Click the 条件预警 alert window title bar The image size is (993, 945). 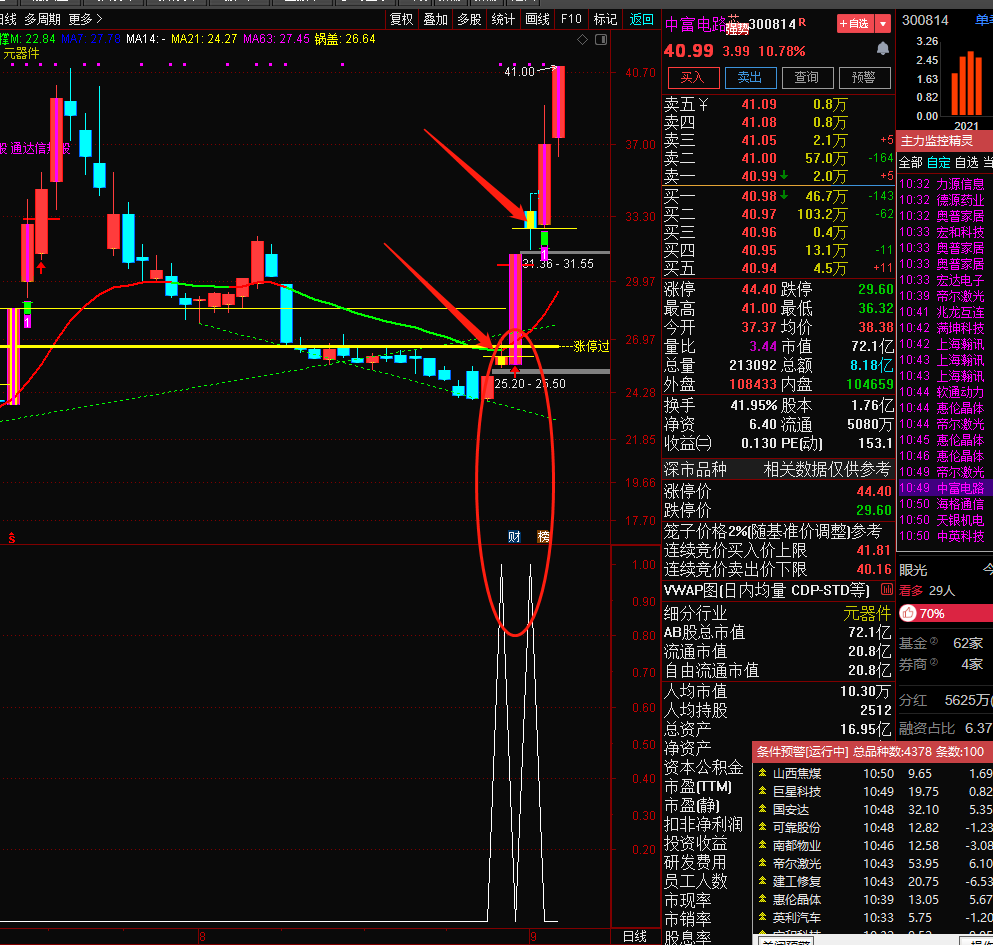point(873,752)
